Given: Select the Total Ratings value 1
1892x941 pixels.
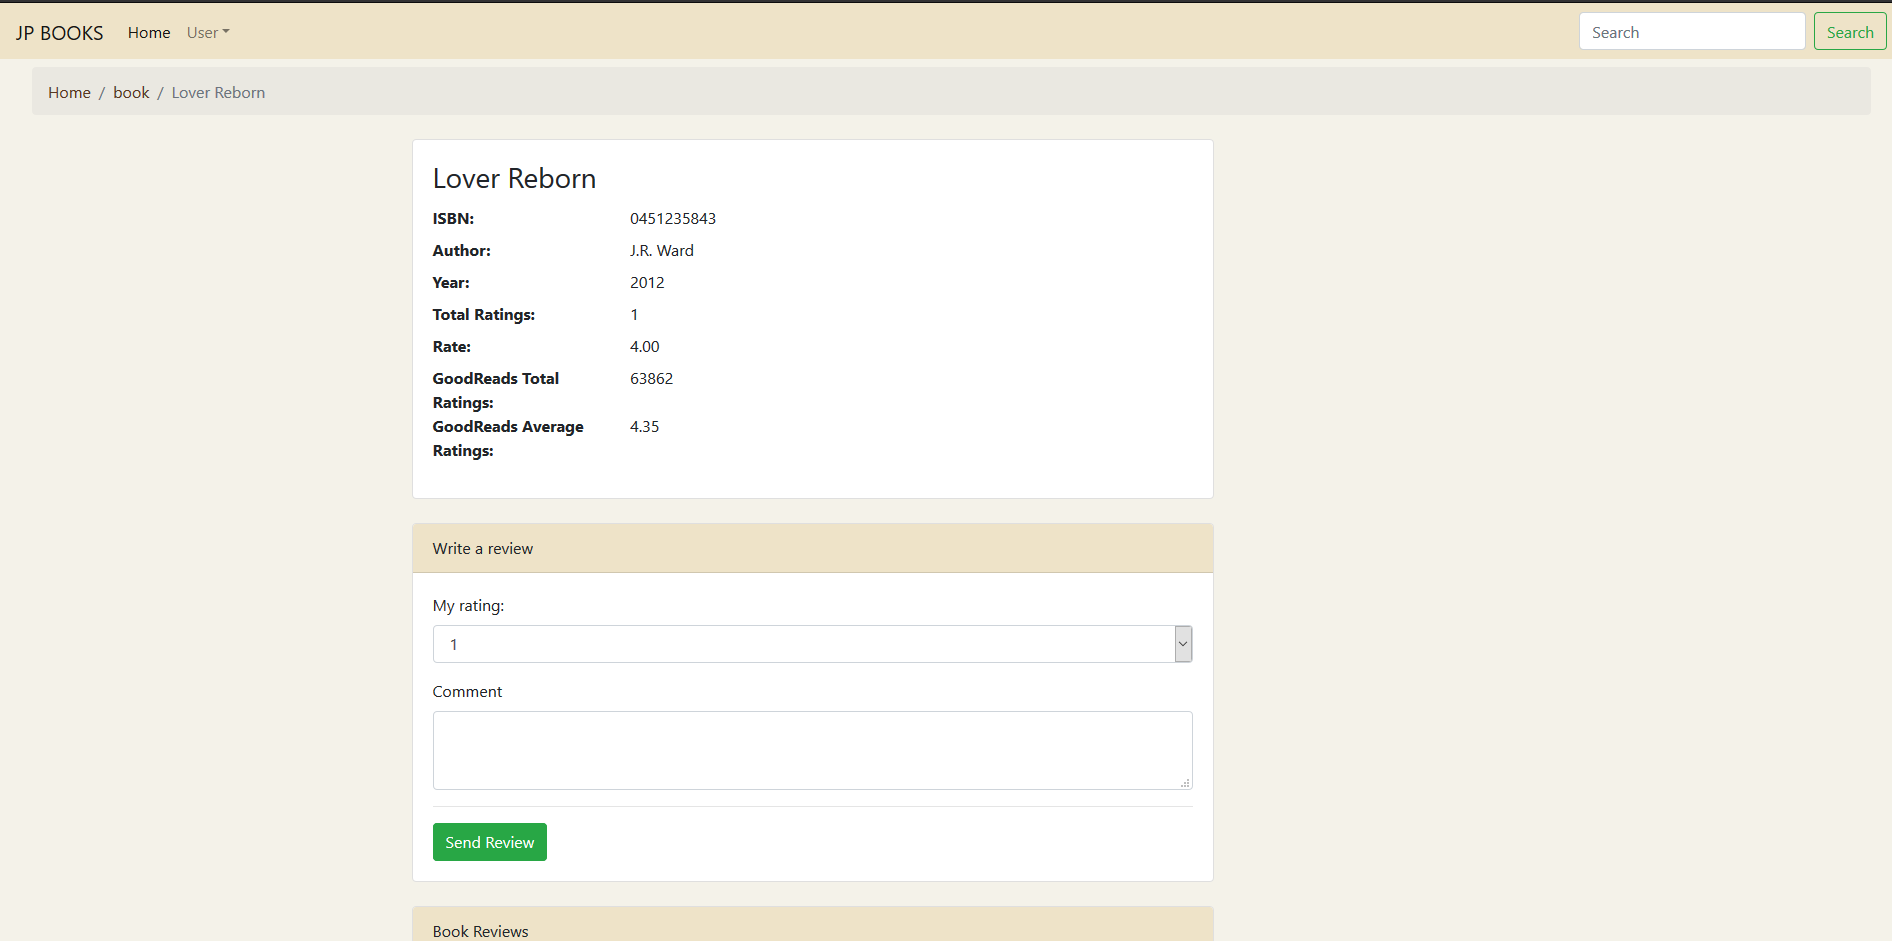Looking at the screenshot, I should tap(634, 314).
